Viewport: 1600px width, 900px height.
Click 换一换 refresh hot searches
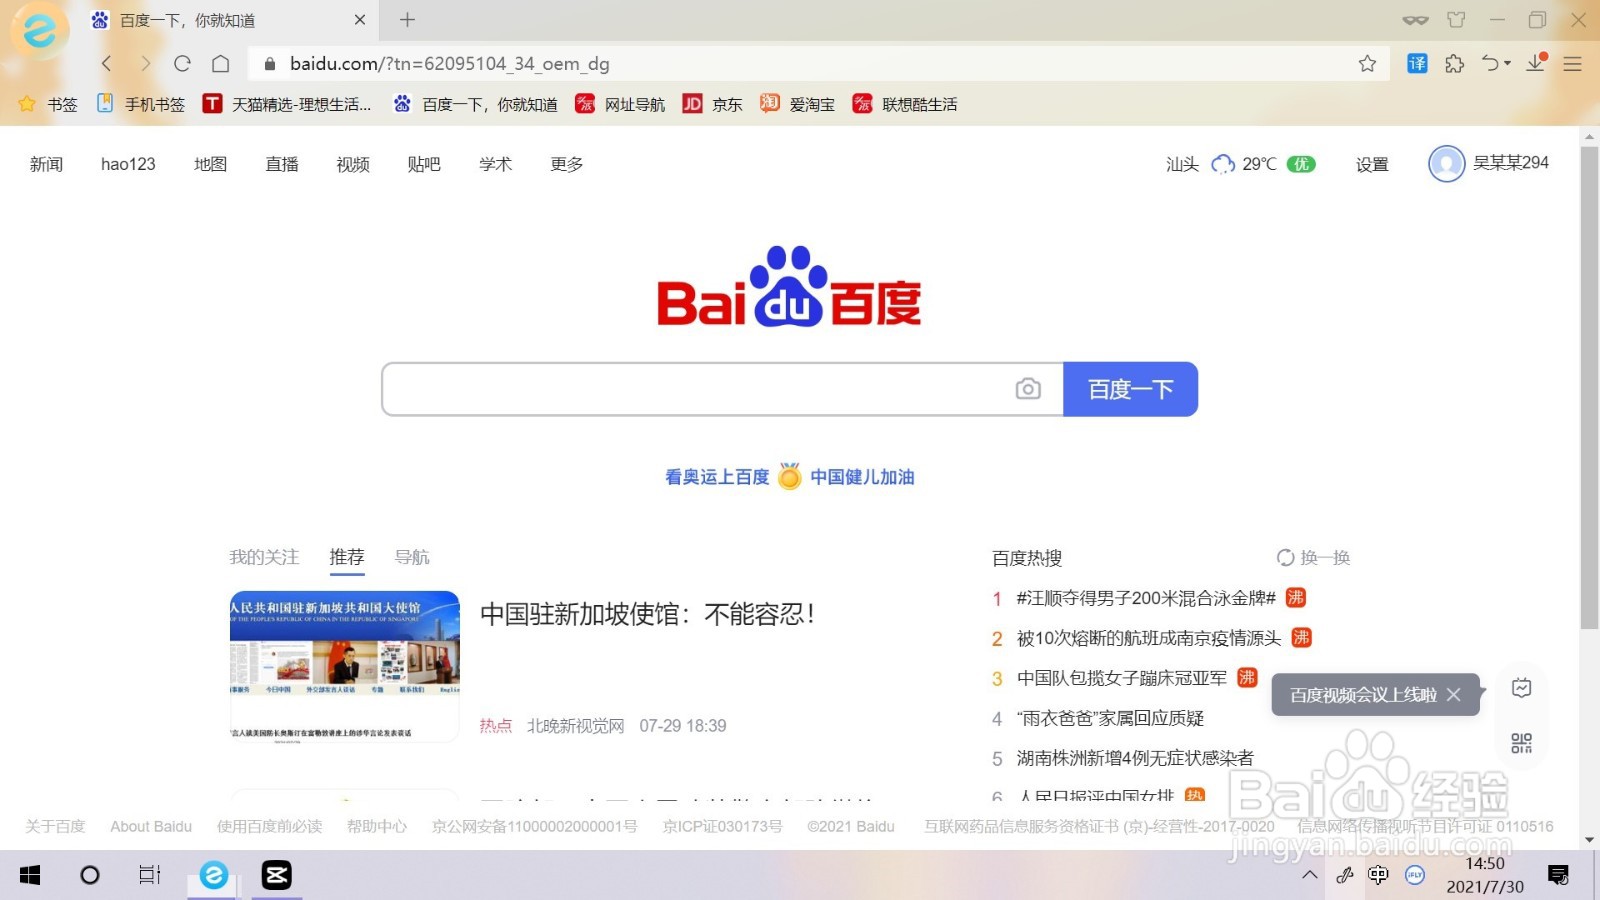pos(1313,557)
